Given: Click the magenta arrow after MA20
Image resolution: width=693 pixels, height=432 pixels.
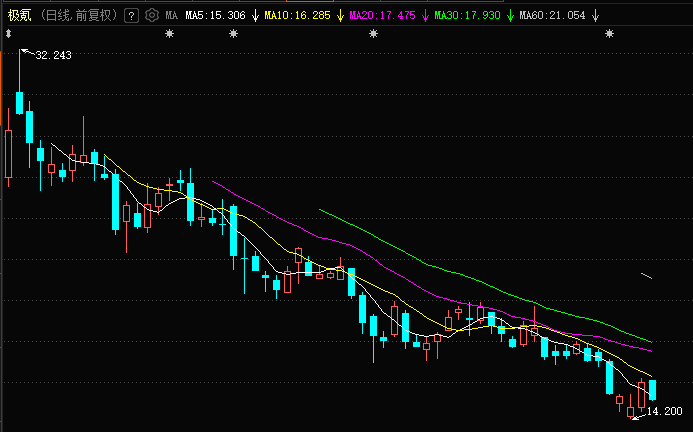Looking at the screenshot, I should (x=424, y=16).
